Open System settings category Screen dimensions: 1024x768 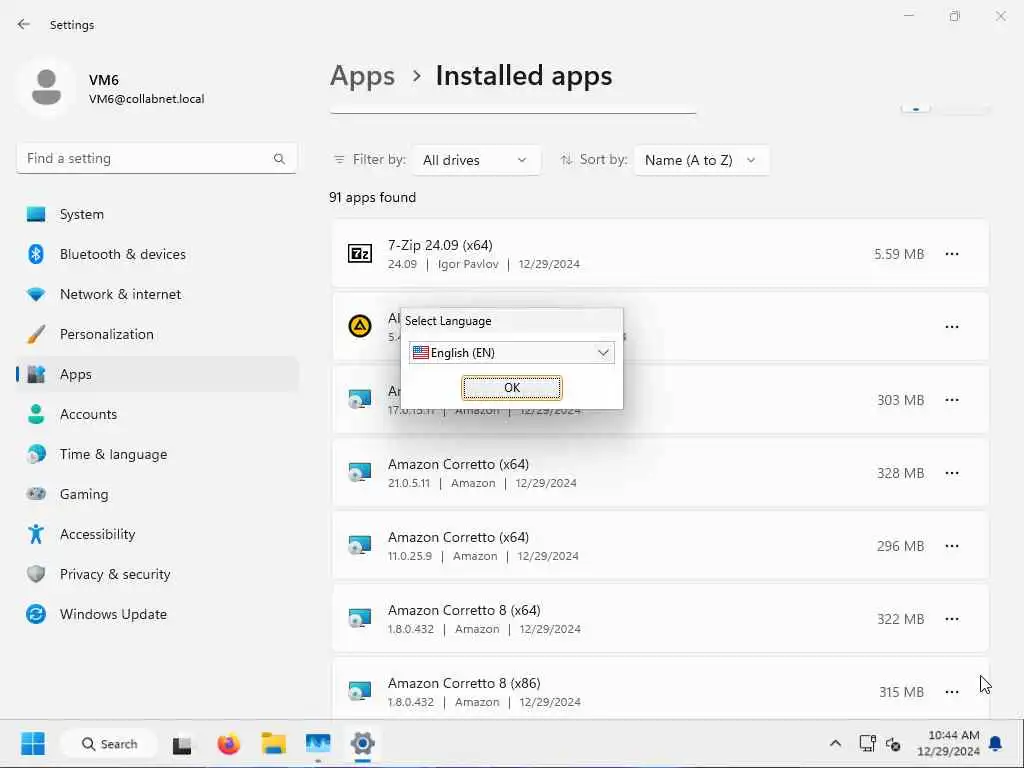tap(157, 214)
